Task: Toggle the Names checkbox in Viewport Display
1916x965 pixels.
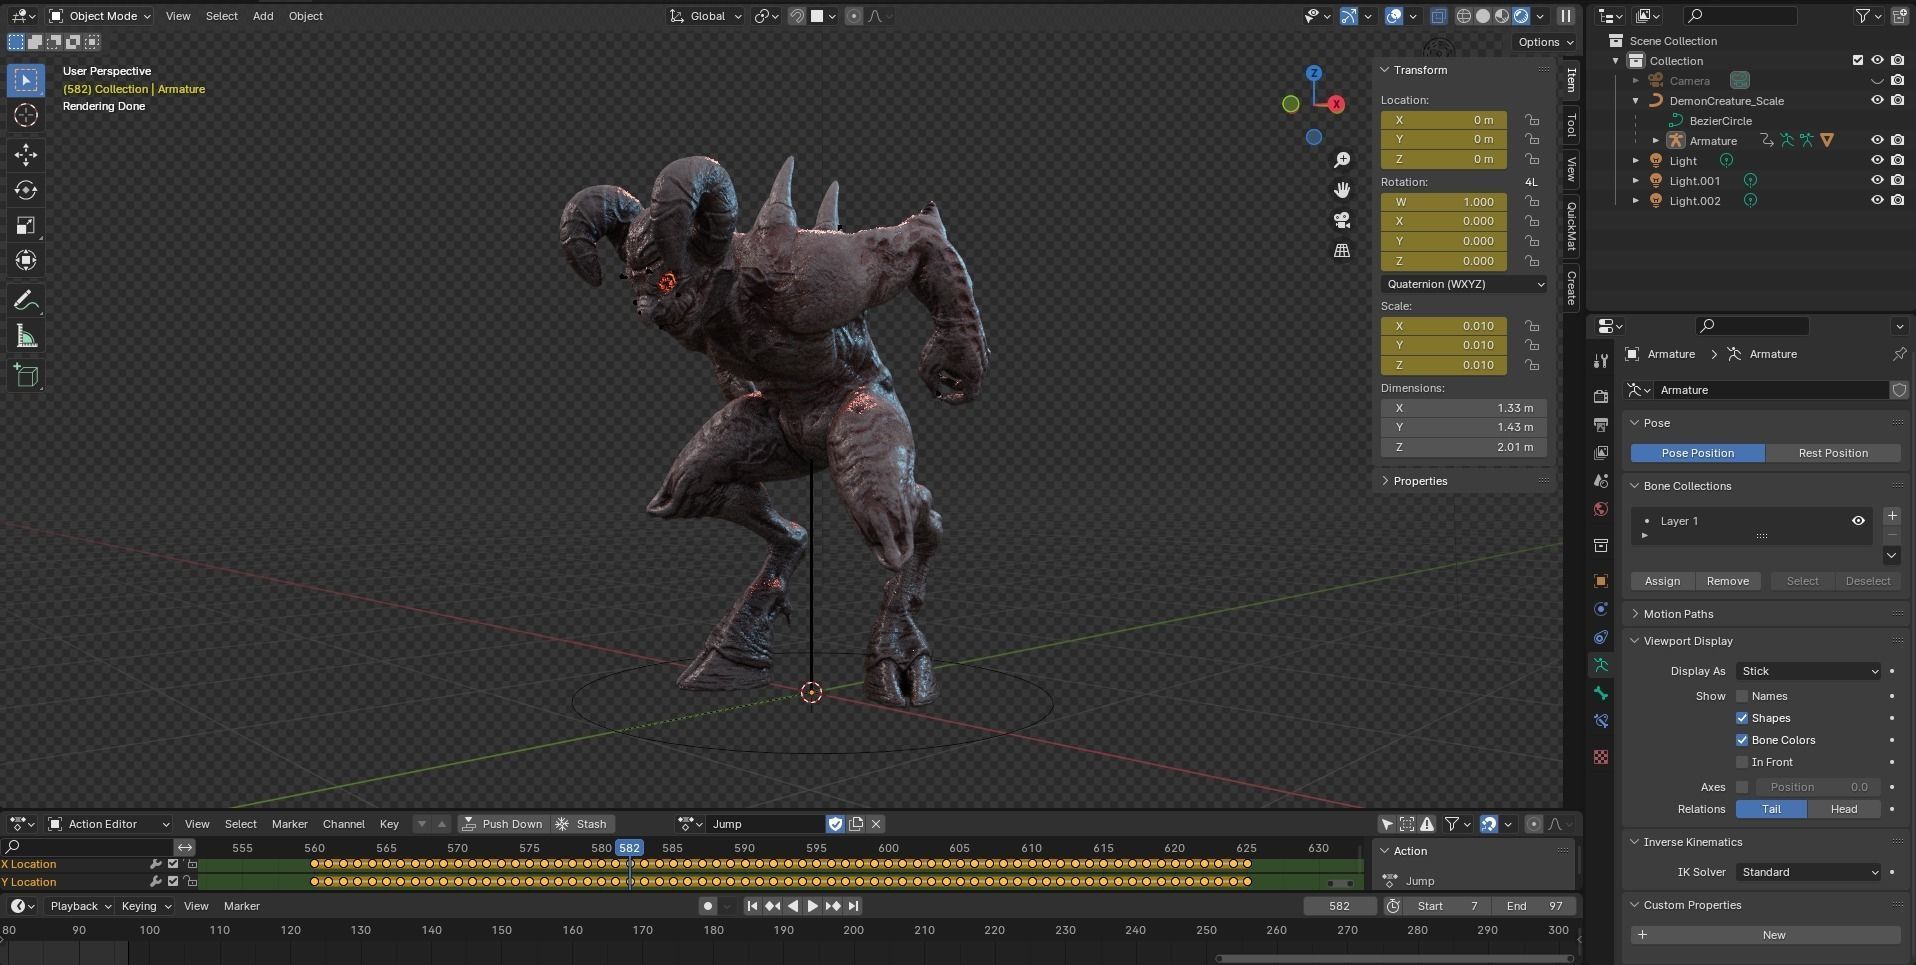Action: [1742, 696]
